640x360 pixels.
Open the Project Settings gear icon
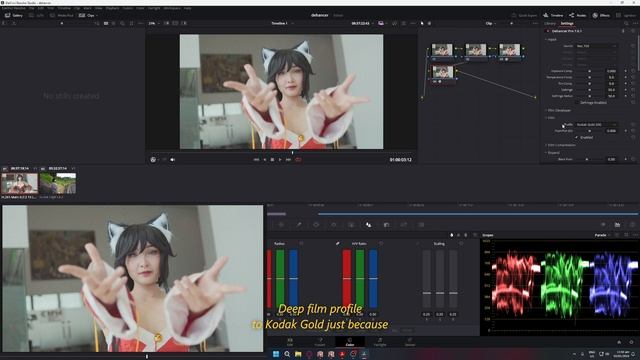[x=631, y=342]
